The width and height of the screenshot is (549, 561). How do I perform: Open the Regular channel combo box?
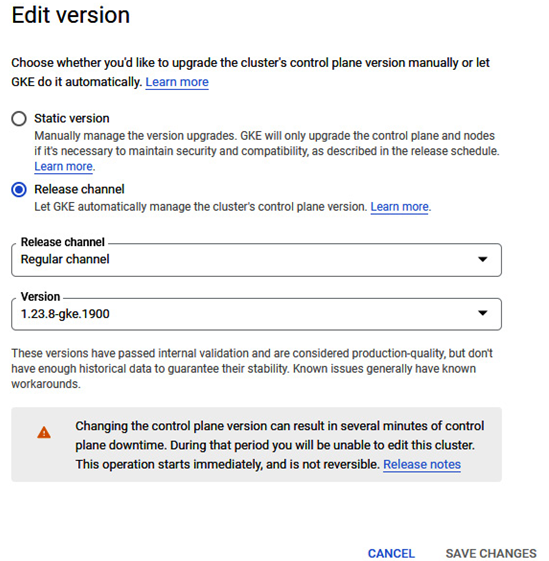(x=256, y=260)
